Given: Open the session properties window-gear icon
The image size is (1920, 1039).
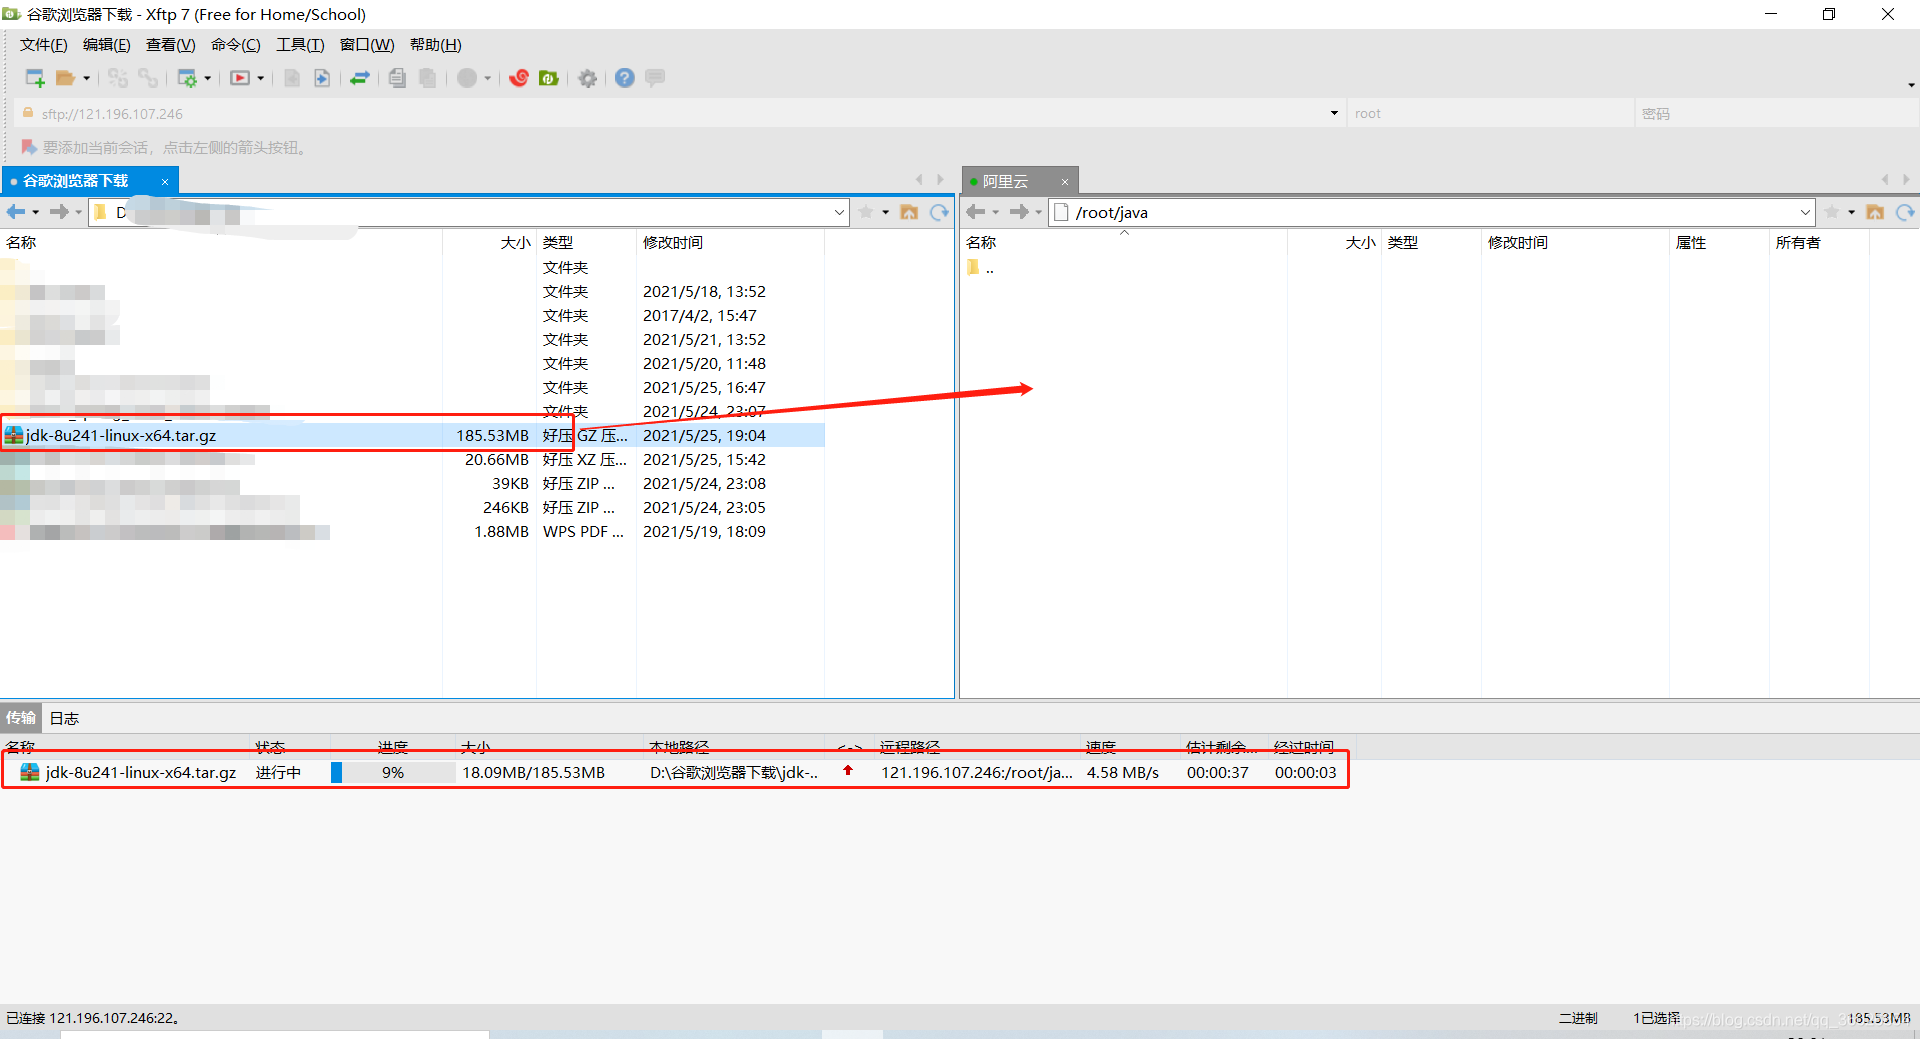Looking at the screenshot, I should tap(187, 78).
